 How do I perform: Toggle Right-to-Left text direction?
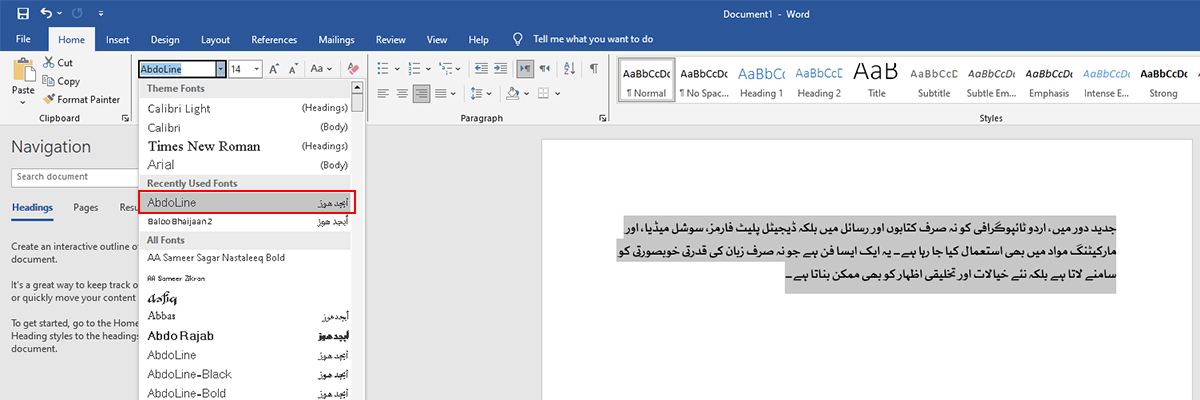coord(544,69)
